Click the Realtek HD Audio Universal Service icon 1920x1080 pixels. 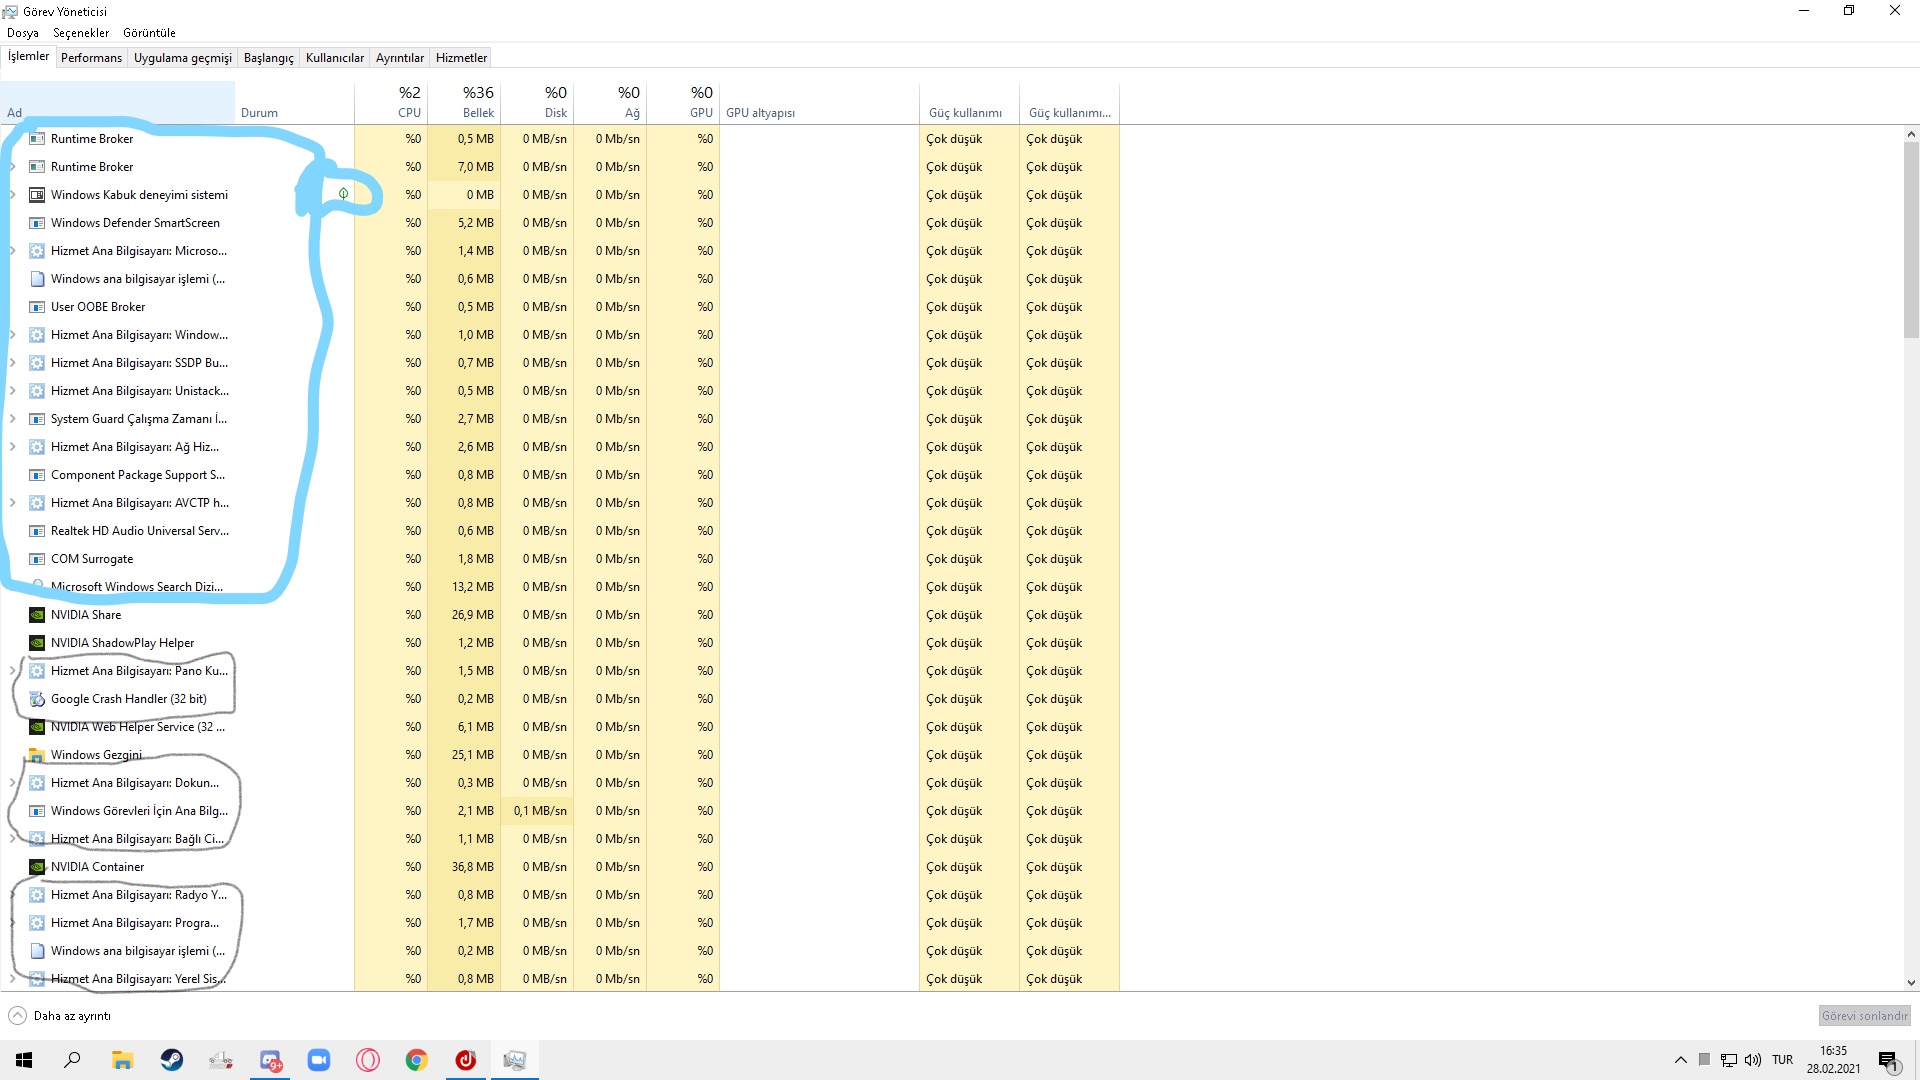[x=37, y=531]
